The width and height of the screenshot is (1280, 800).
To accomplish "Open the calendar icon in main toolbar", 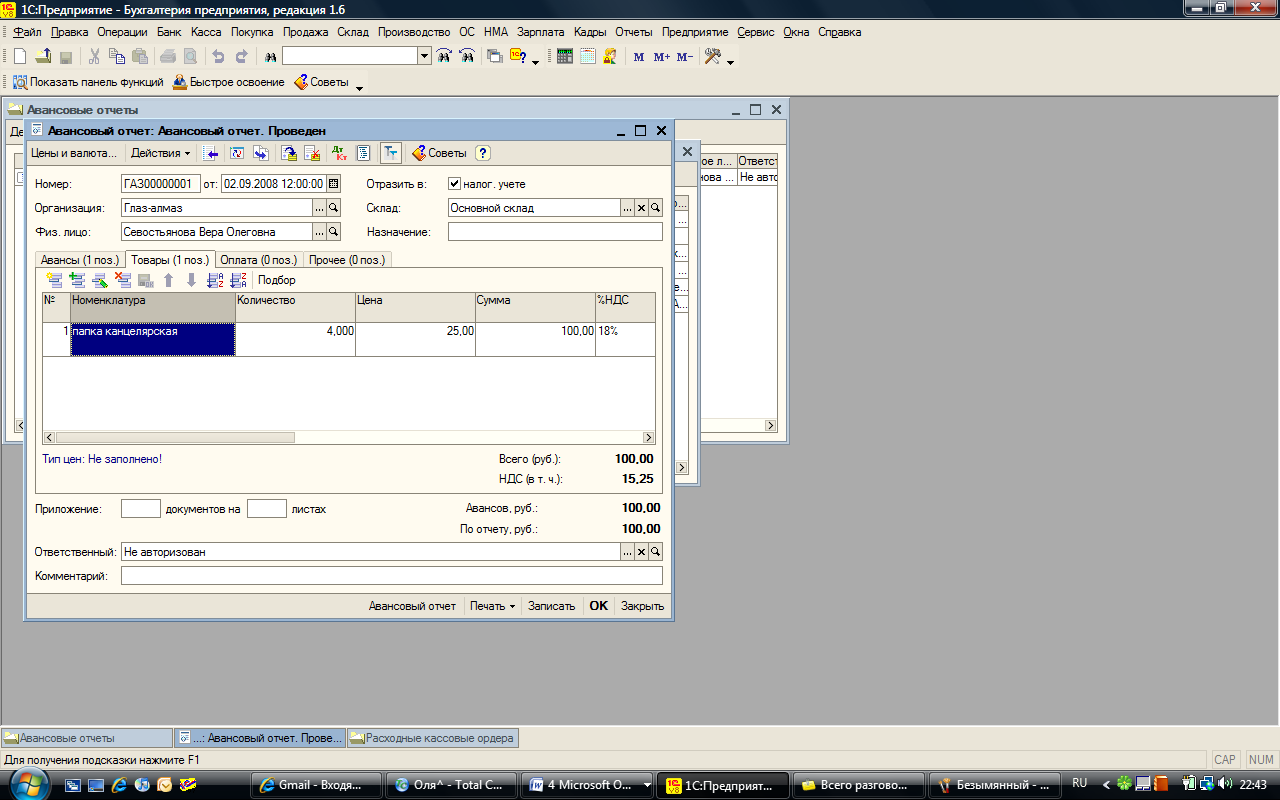I will (587, 57).
